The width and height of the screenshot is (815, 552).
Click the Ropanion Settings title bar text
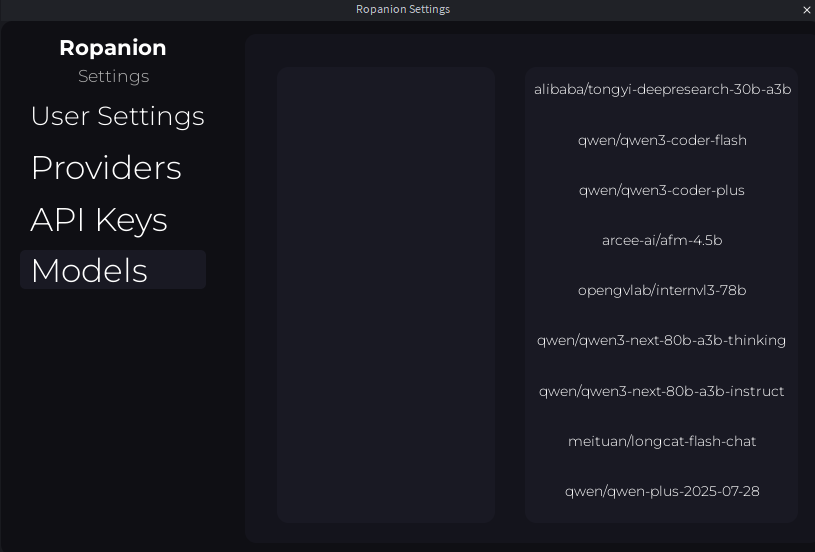pyautogui.click(x=403, y=10)
